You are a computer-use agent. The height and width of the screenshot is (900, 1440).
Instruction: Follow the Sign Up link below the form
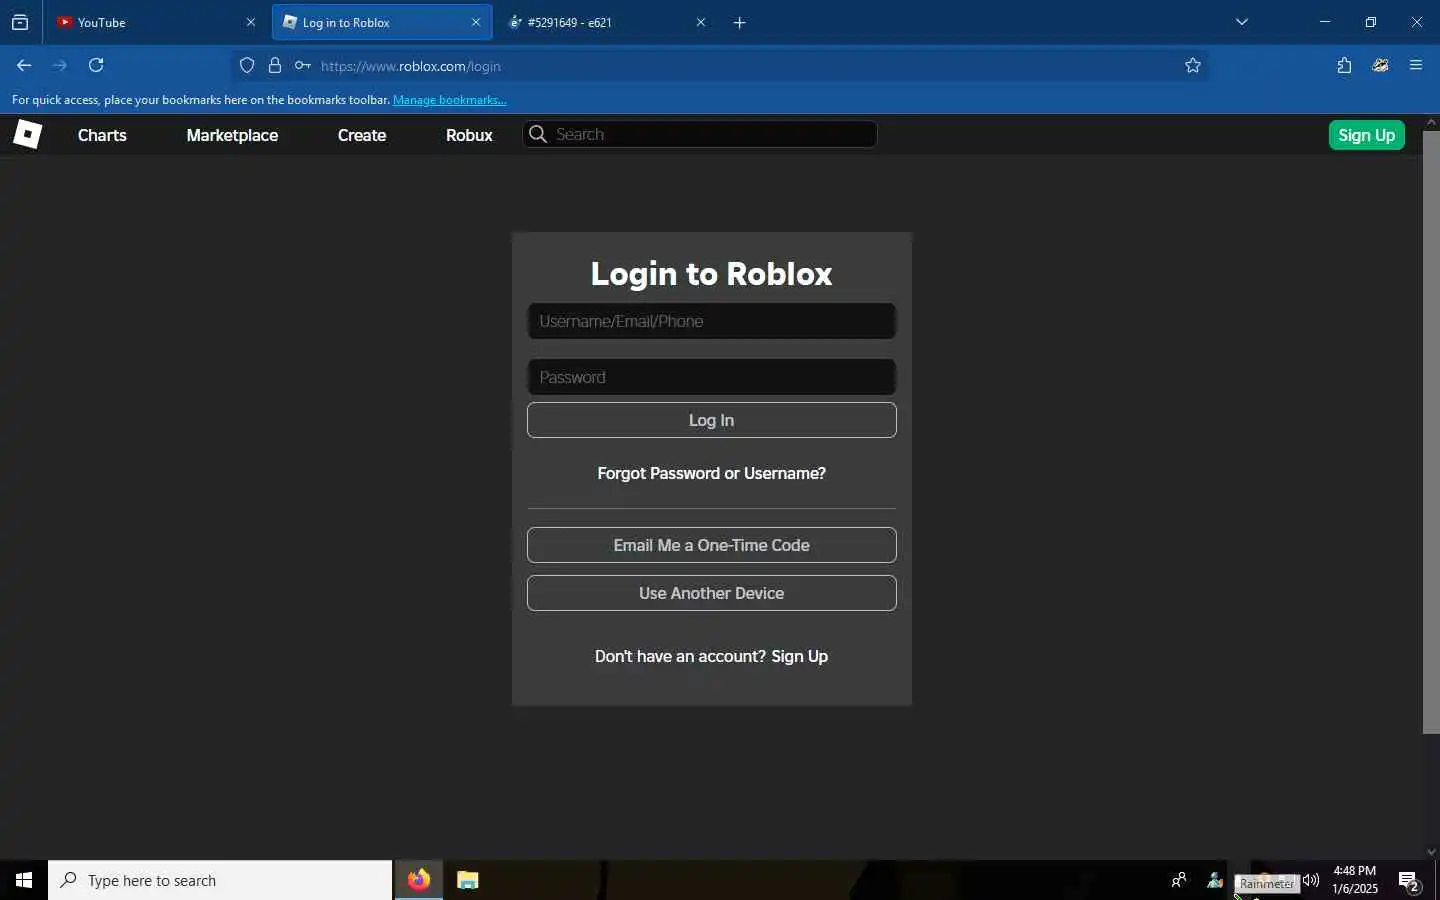799,656
